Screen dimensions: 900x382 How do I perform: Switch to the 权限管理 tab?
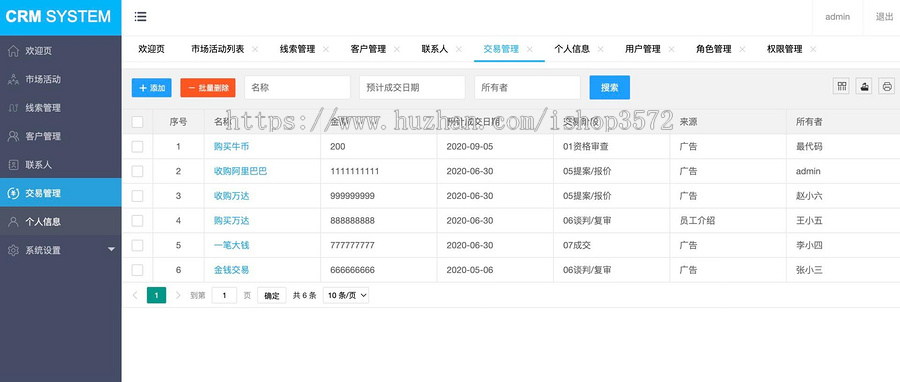(785, 49)
